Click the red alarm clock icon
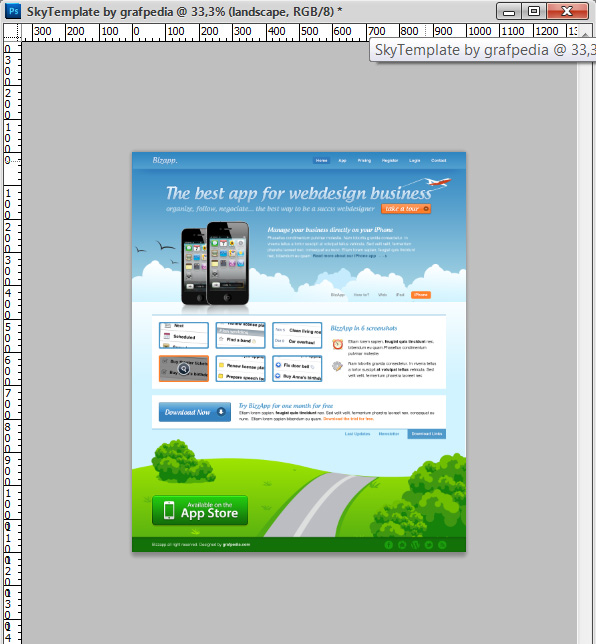The image size is (596, 644). tap(338, 344)
